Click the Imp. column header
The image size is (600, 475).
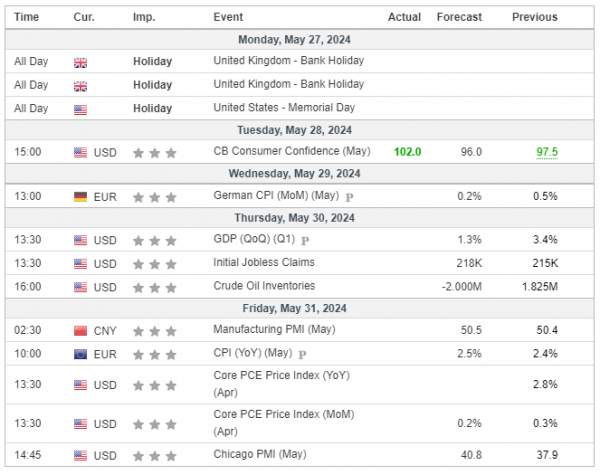[144, 17]
